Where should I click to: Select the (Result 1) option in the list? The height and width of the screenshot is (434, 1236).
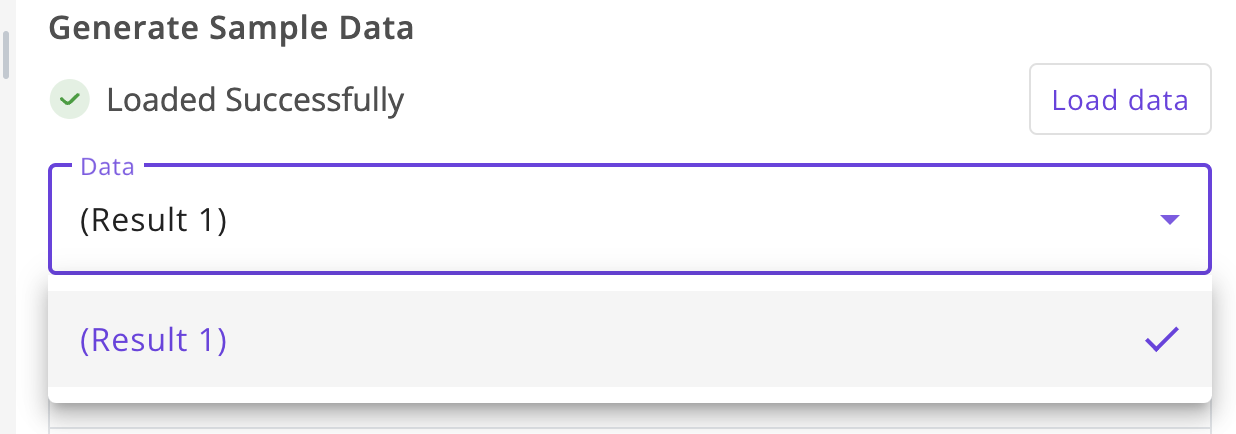point(630,340)
